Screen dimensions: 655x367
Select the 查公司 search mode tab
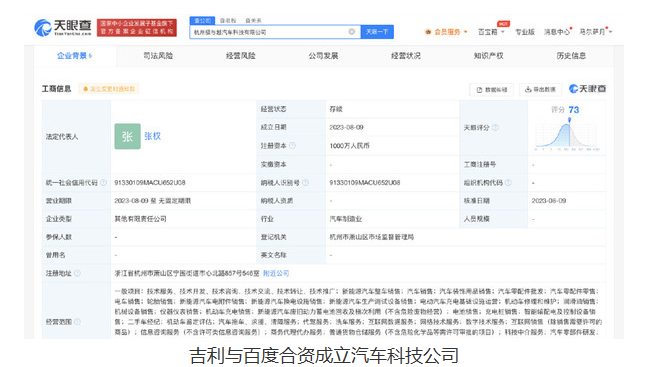tap(202, 20)
